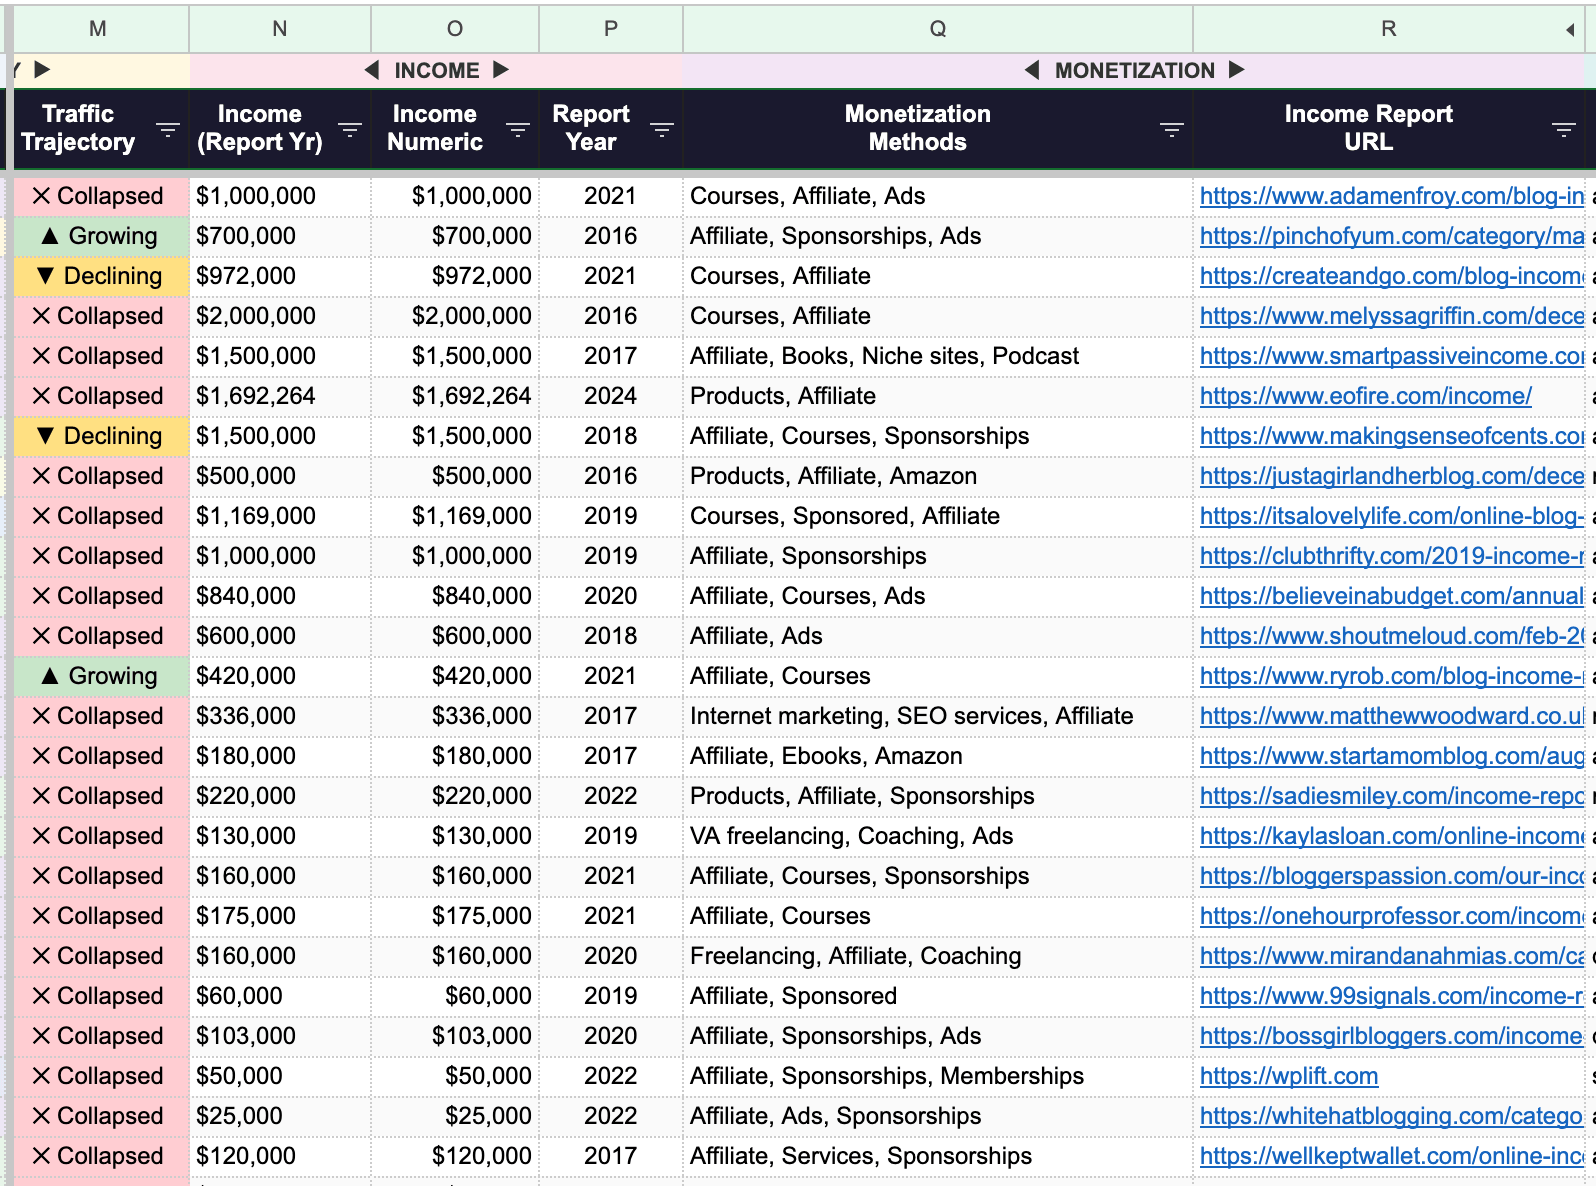Viewport: 1596px width, 1186px height.
Task: Open the Income (Report Yr) filter icon
Action: [350, 130]
